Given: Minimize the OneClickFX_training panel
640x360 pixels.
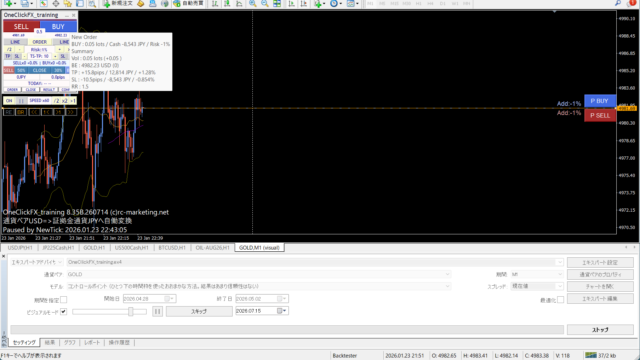Looking at the screenshot, I should [x=67, y=15].
